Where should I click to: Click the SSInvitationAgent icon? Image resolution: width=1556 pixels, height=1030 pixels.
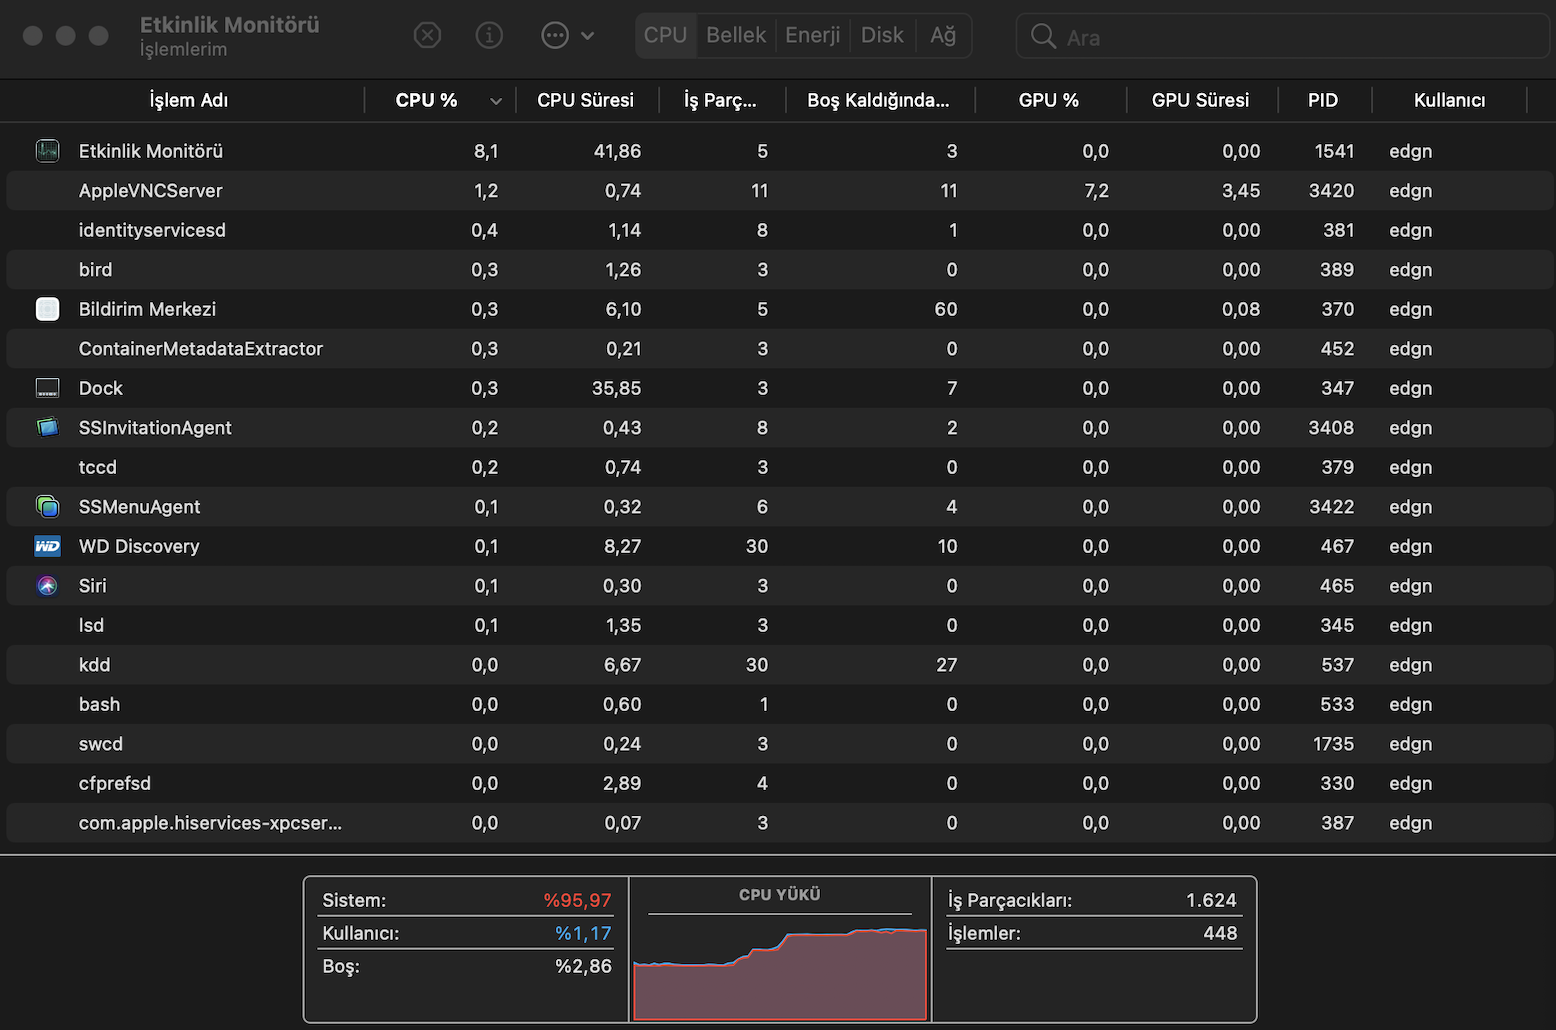(47, 427)
